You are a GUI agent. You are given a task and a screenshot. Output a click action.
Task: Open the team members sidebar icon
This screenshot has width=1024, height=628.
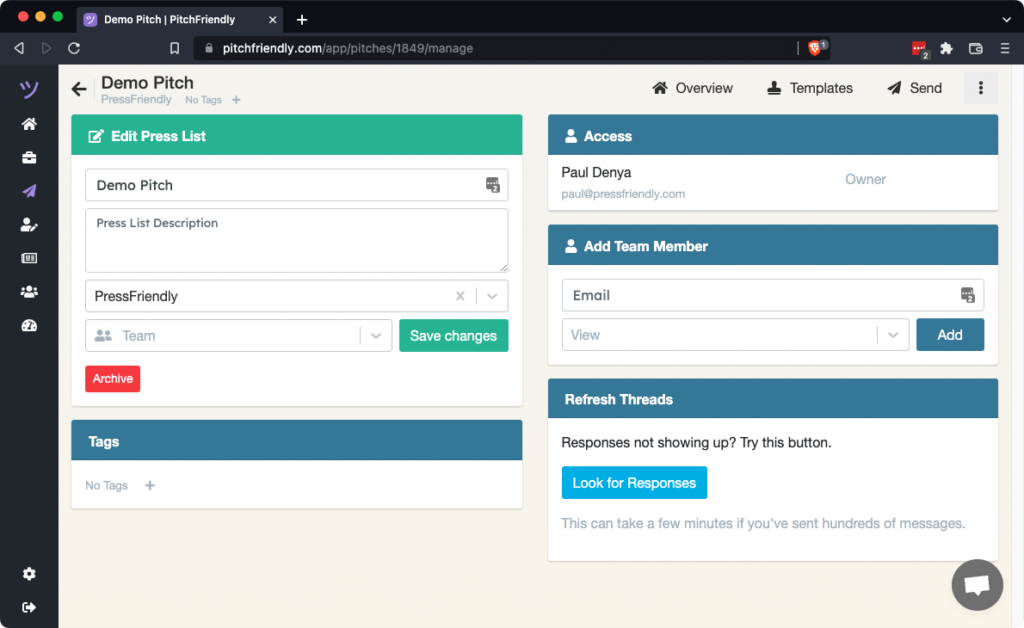[x=29, y=292]
